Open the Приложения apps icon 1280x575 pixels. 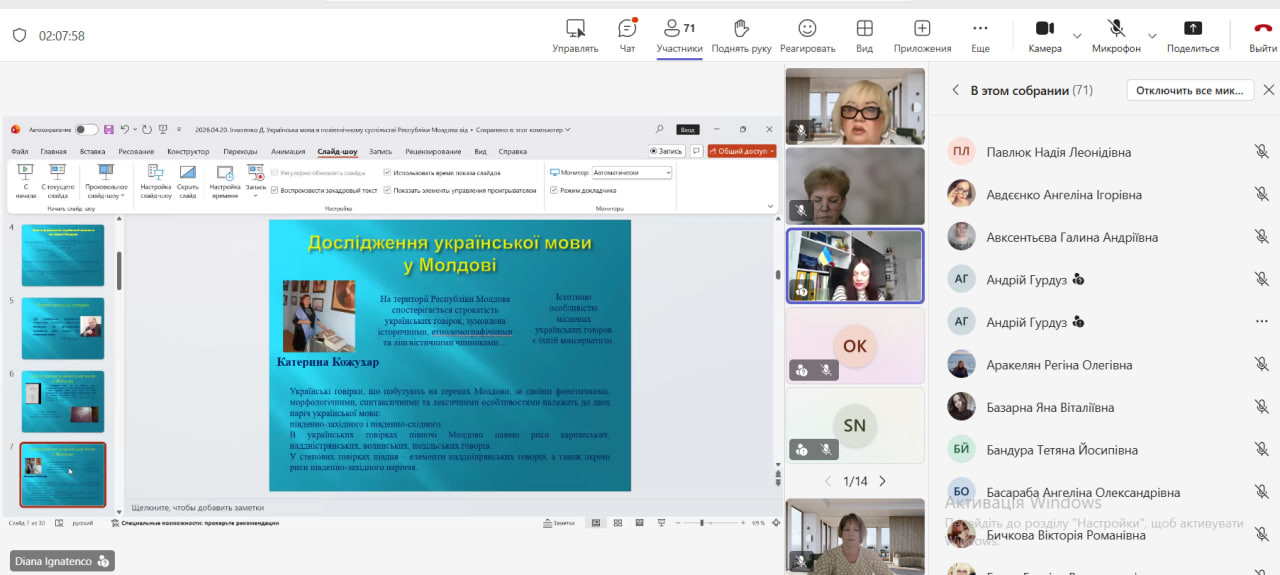pos(922,28)
